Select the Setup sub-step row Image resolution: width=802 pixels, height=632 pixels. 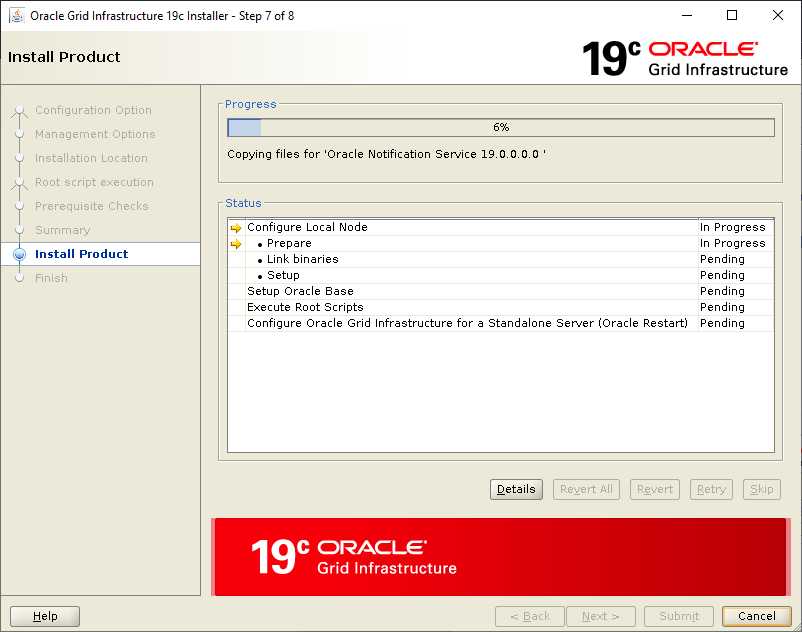[501, 275]
